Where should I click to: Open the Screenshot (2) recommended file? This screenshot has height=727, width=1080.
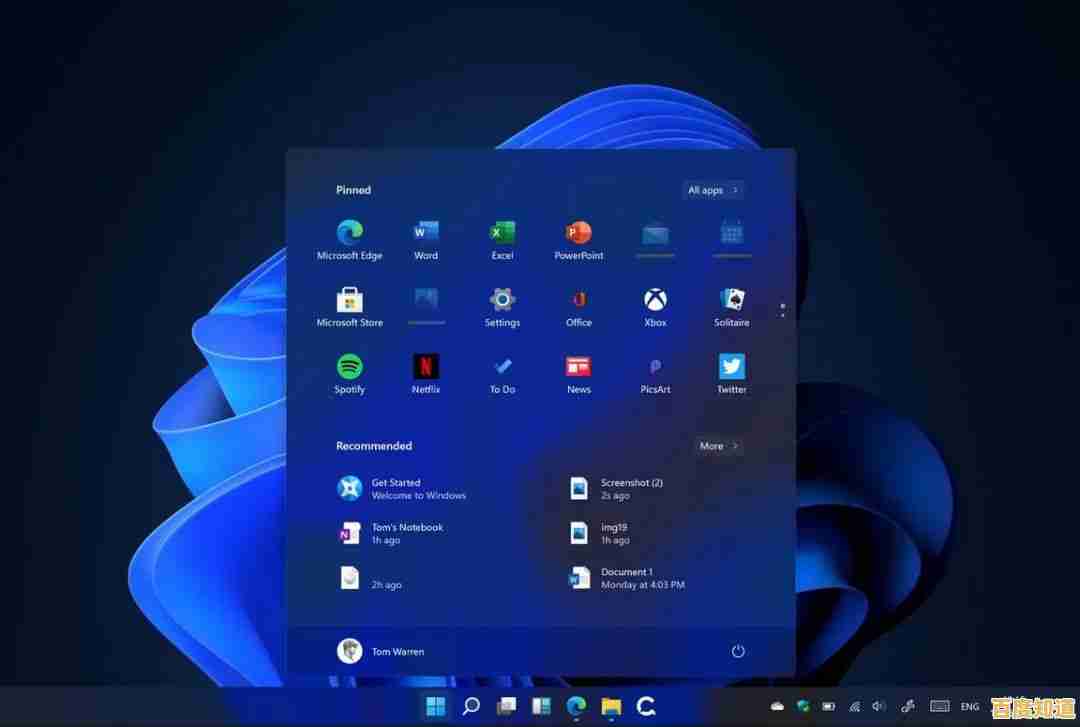(x=624, y=488)
